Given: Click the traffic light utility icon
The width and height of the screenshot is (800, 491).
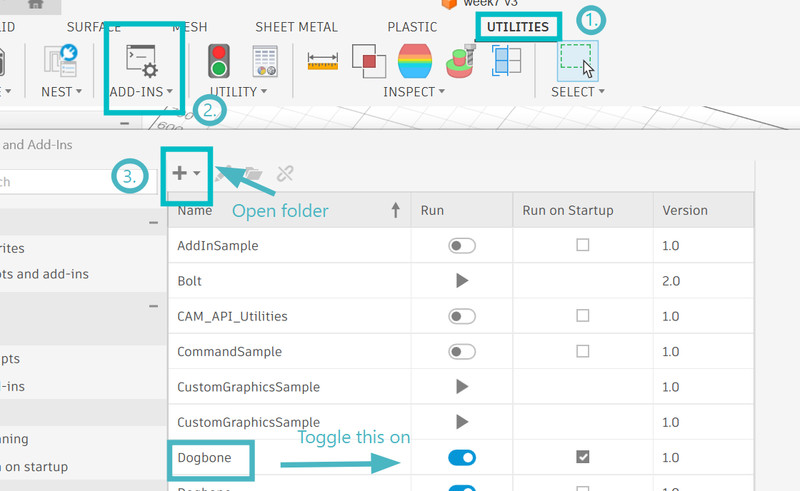Looking at the screenshot, I should [x=218, y=61].
